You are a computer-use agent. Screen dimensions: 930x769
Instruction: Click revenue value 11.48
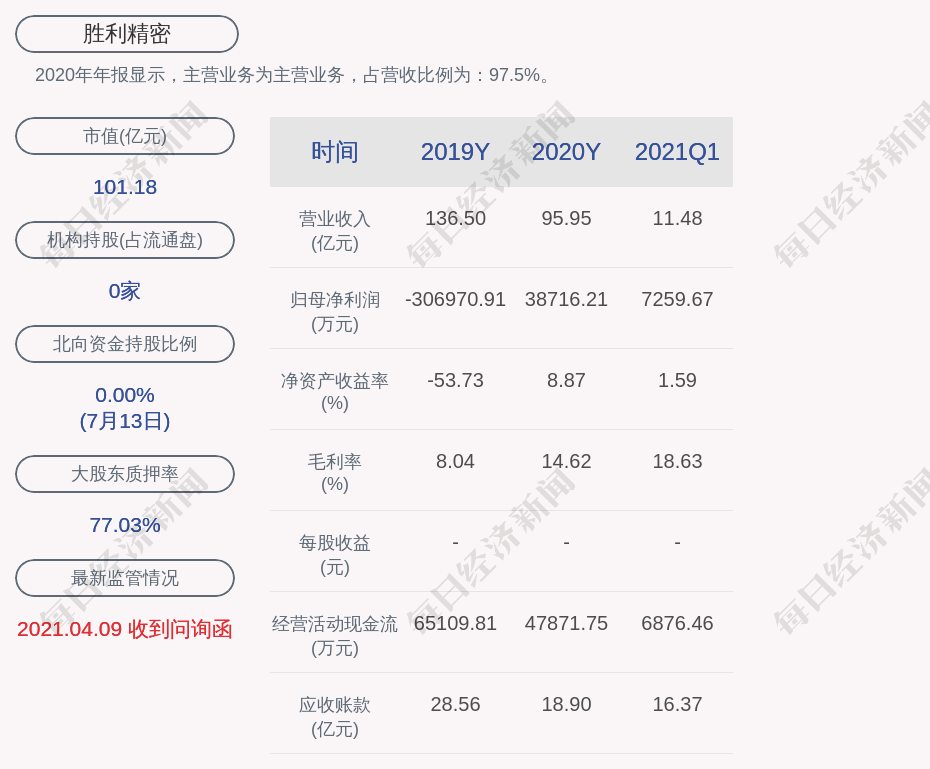pos(677,218)
